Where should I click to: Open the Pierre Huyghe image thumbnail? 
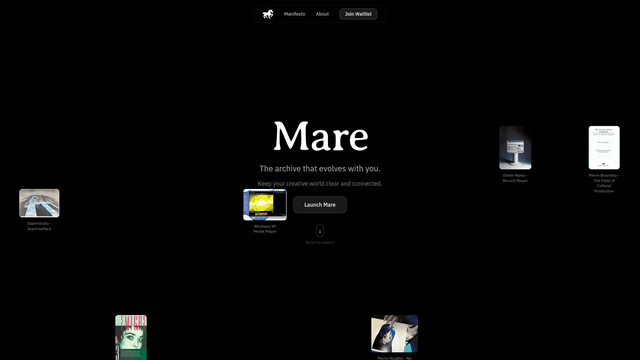click(x=394, y=333)
